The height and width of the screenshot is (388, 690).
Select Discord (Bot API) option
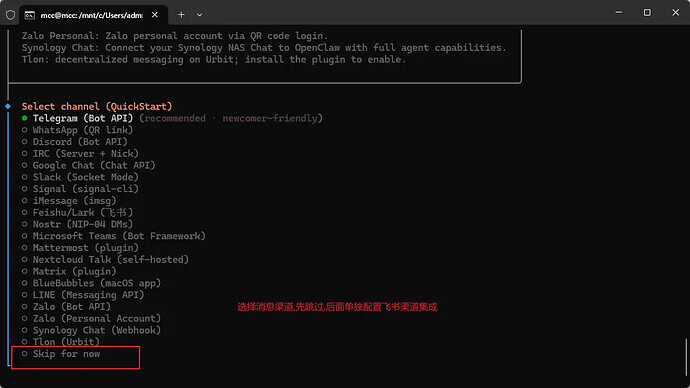coord(74,142)
